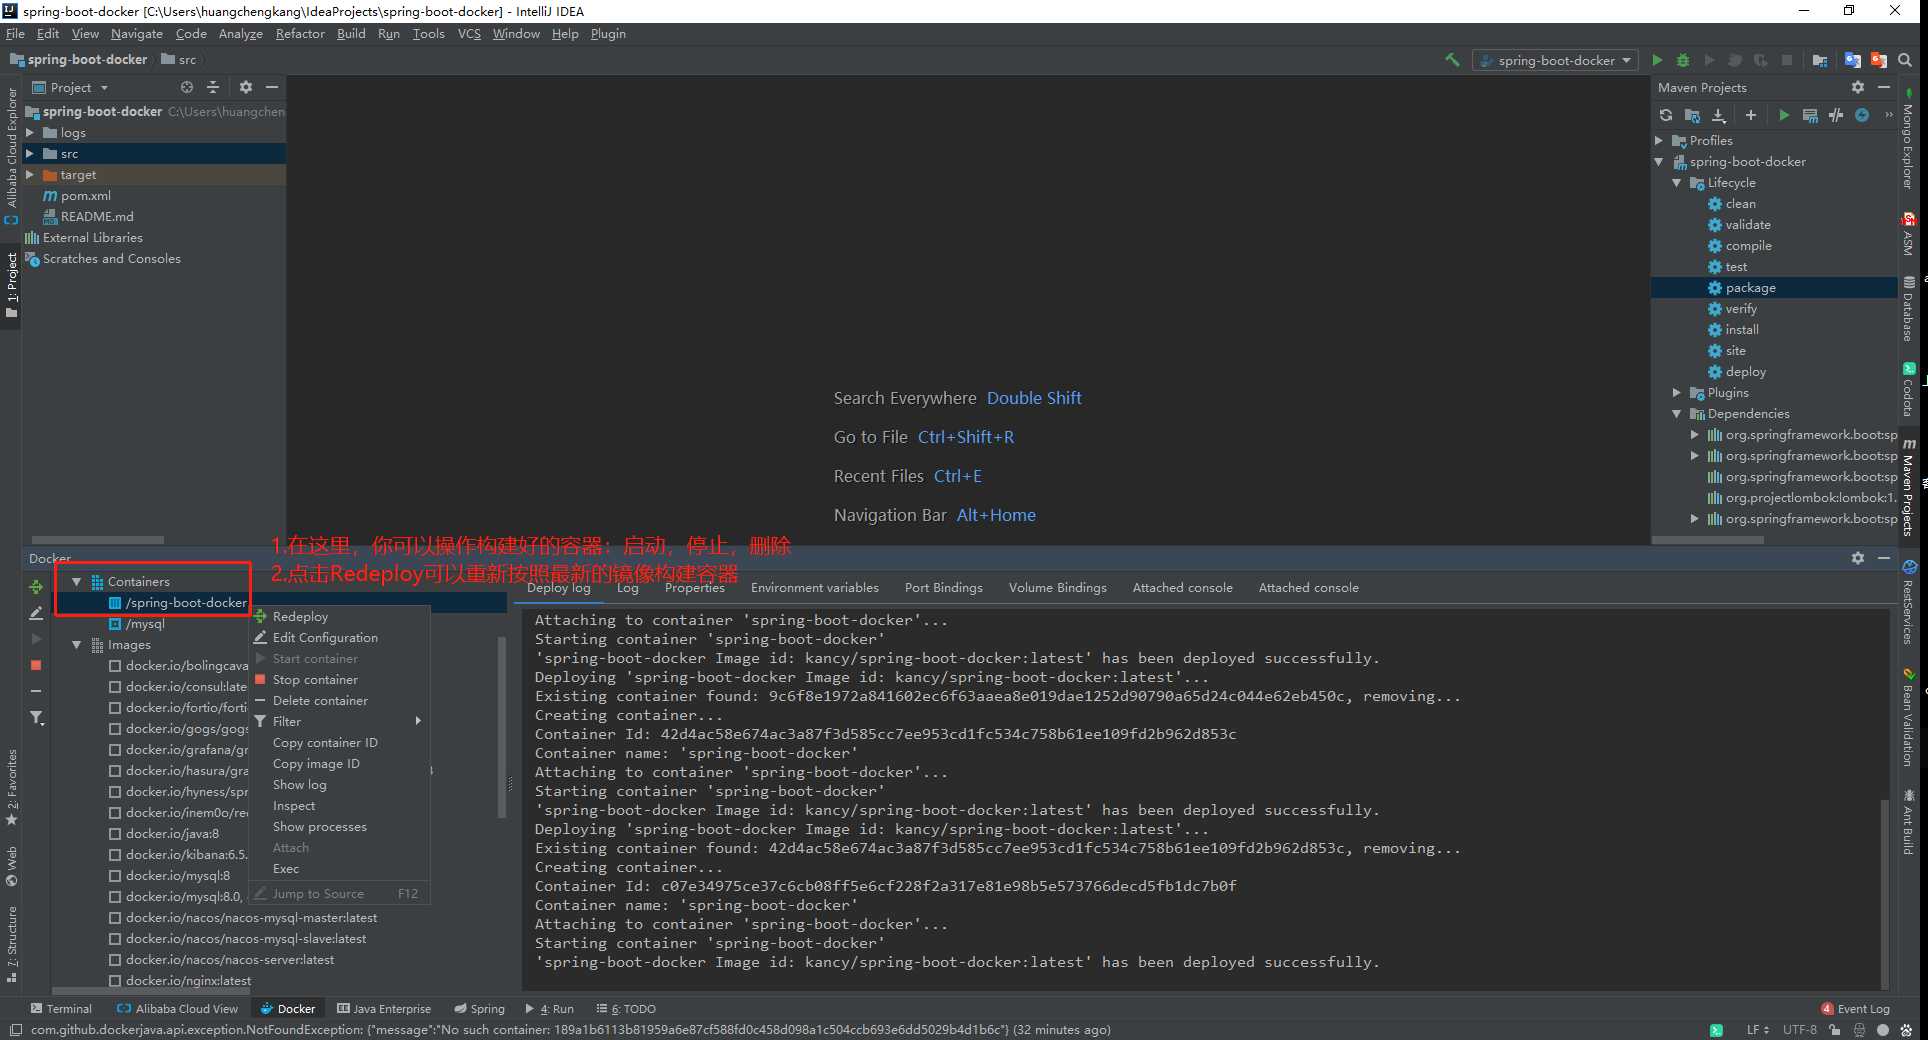Expand the Plugins node in Maven
1928x1040 pixels.
pos(1677,392)
